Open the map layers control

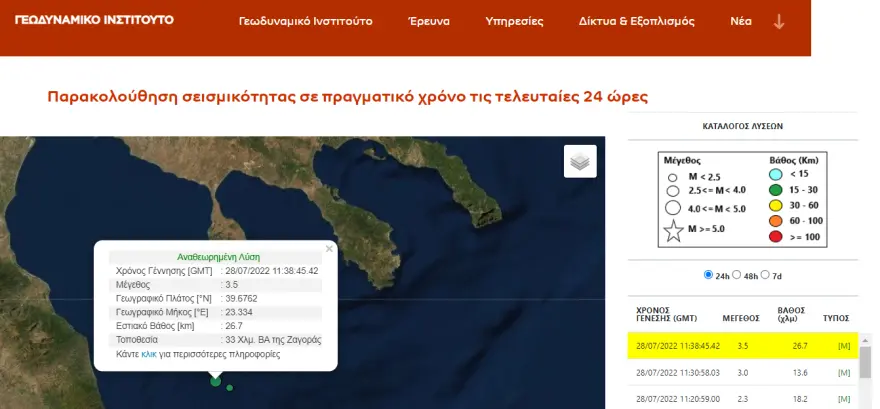point(580,160)
